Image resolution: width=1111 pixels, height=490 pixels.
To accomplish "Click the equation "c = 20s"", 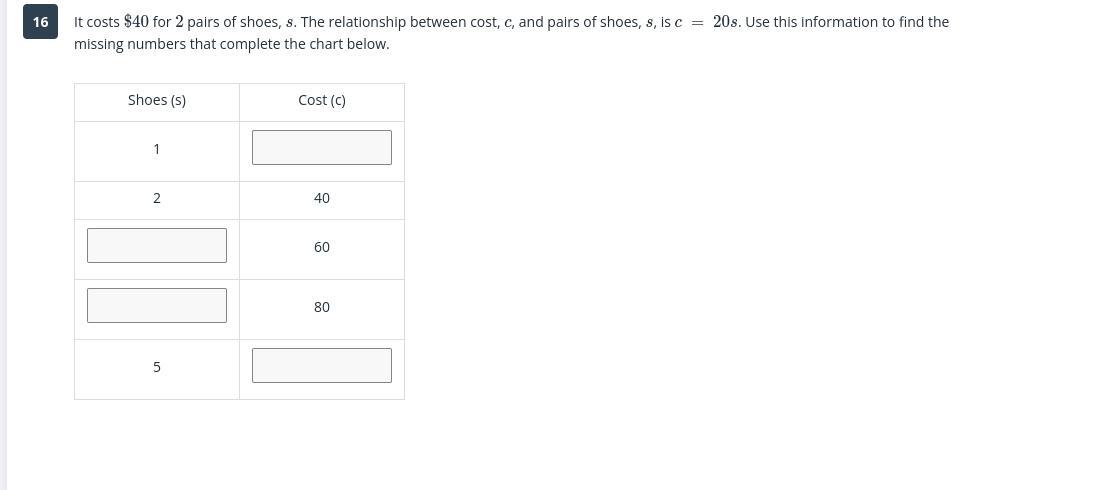I will pos(707,22).
